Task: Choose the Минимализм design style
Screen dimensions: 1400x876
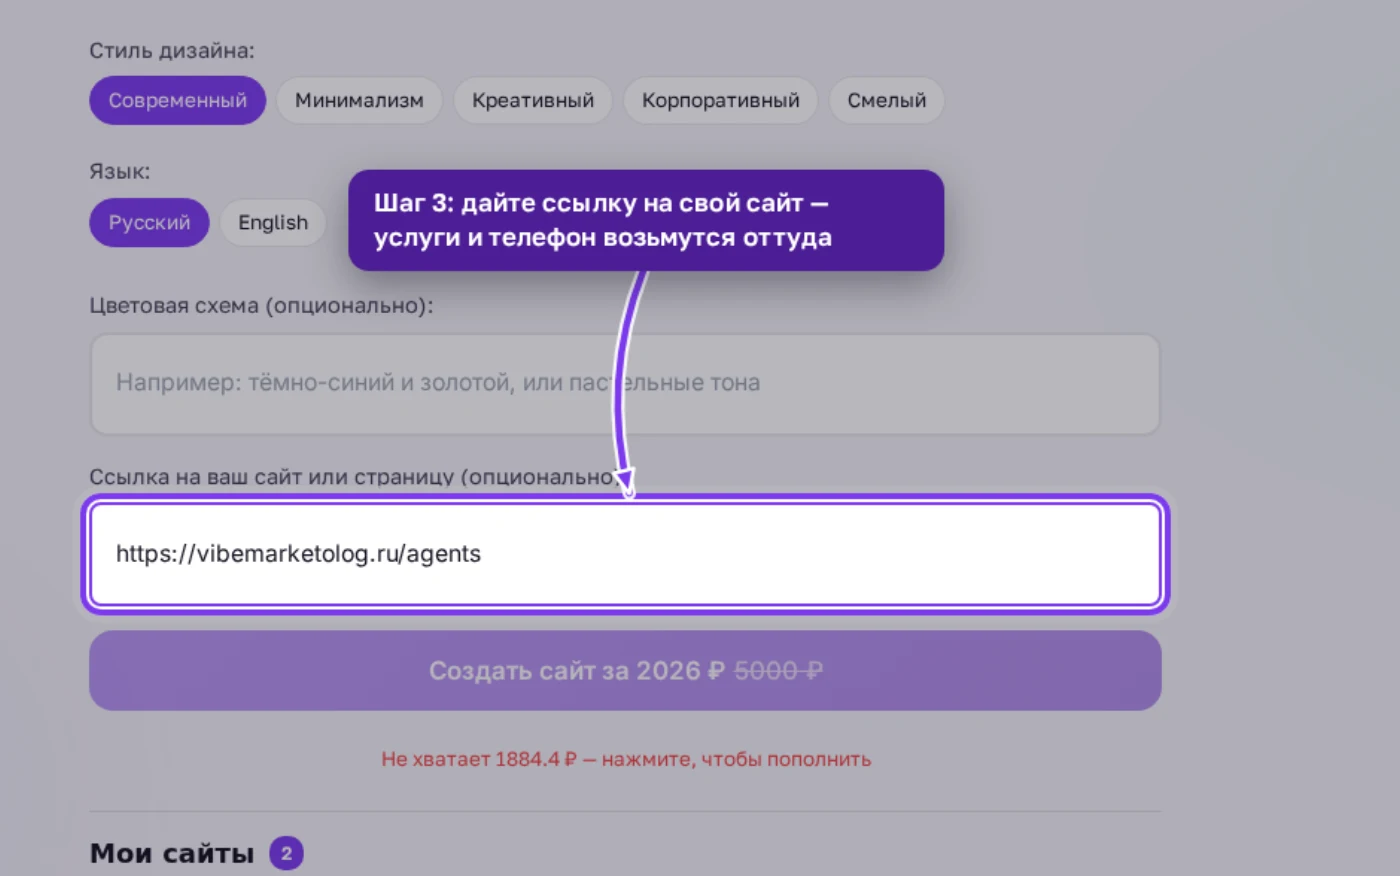Action: click(x=359, y=100)
